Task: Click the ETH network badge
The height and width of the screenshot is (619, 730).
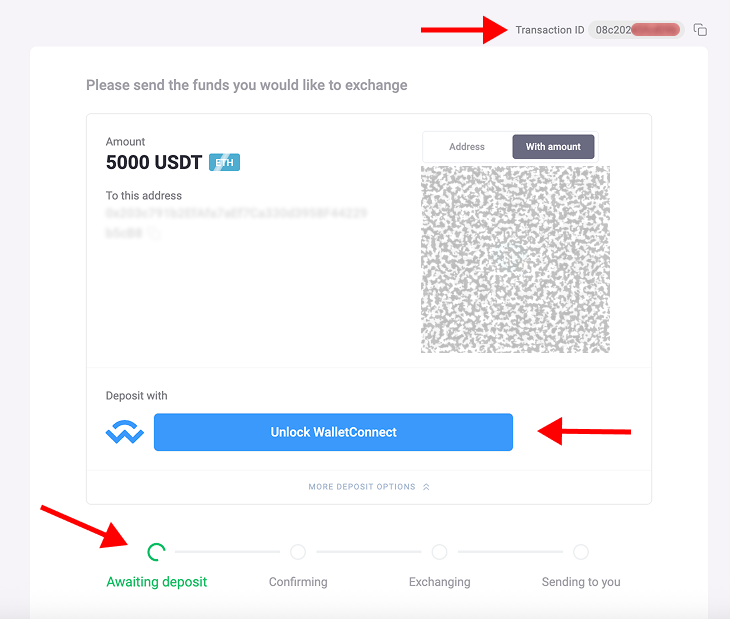Action: [x=224, y=162]
